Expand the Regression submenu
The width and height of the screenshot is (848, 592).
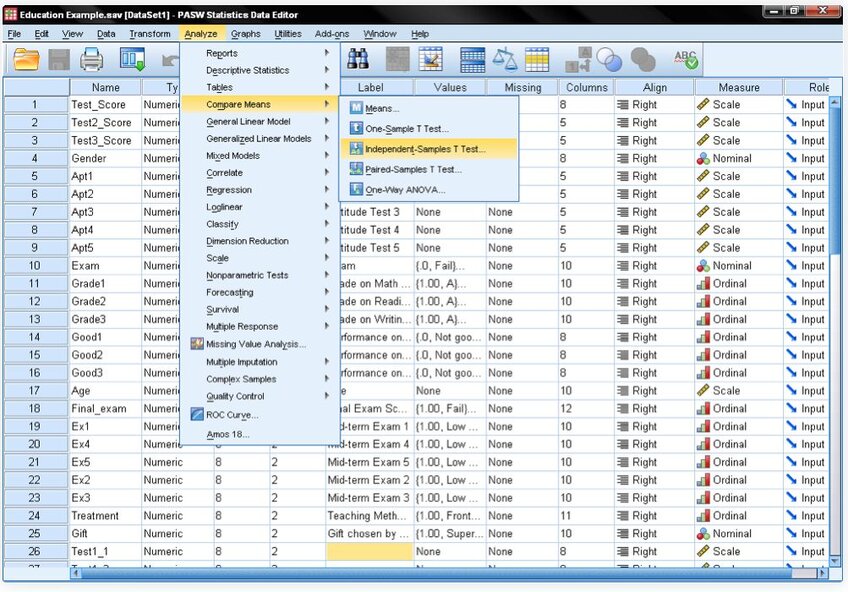click(x=229, y=190)
